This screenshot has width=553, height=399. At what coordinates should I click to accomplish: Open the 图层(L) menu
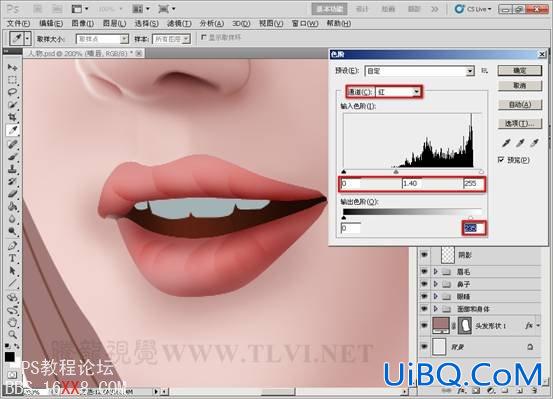pyautogui.click(x=114, y=23)
